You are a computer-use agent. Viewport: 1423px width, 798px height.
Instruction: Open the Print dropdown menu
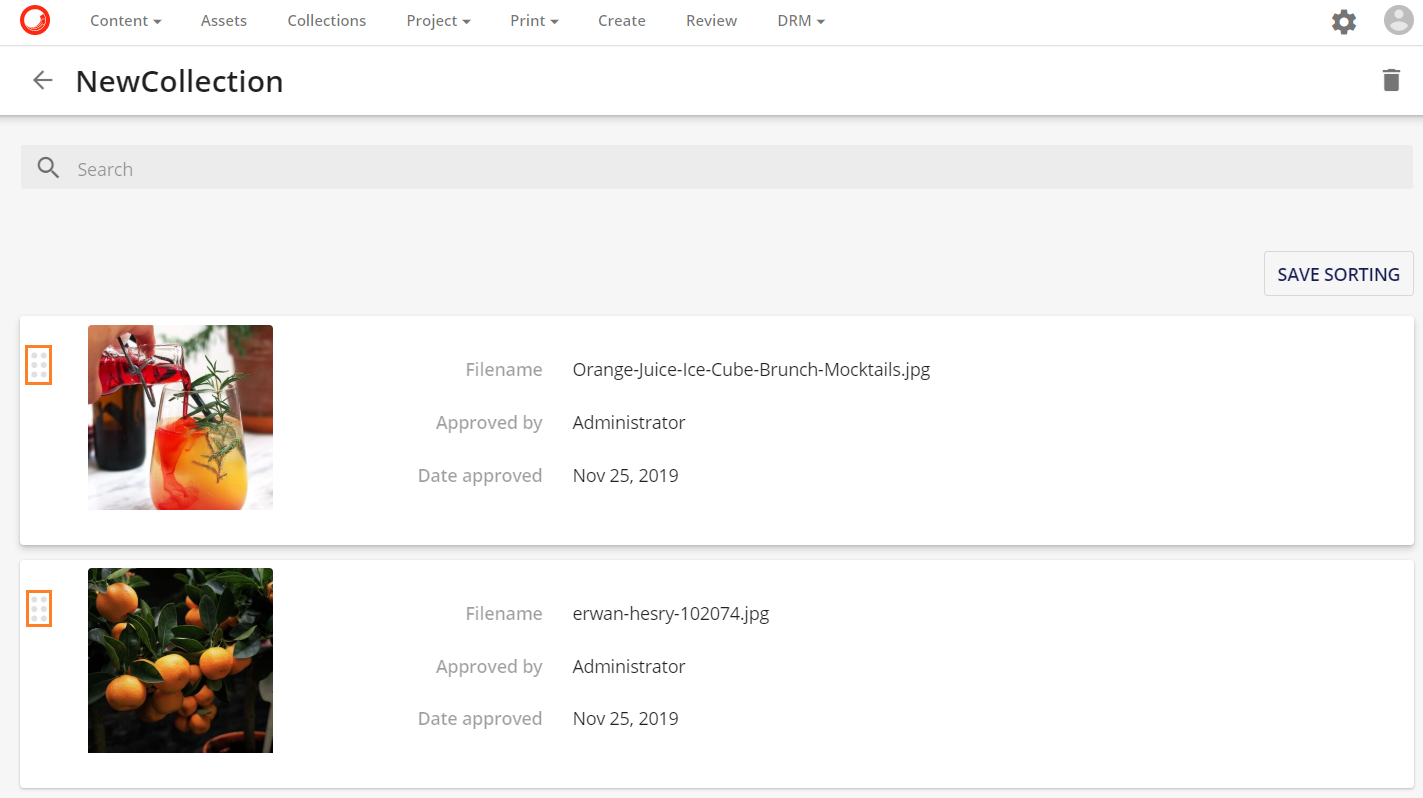pyautogui.click(x=533, y=20)
